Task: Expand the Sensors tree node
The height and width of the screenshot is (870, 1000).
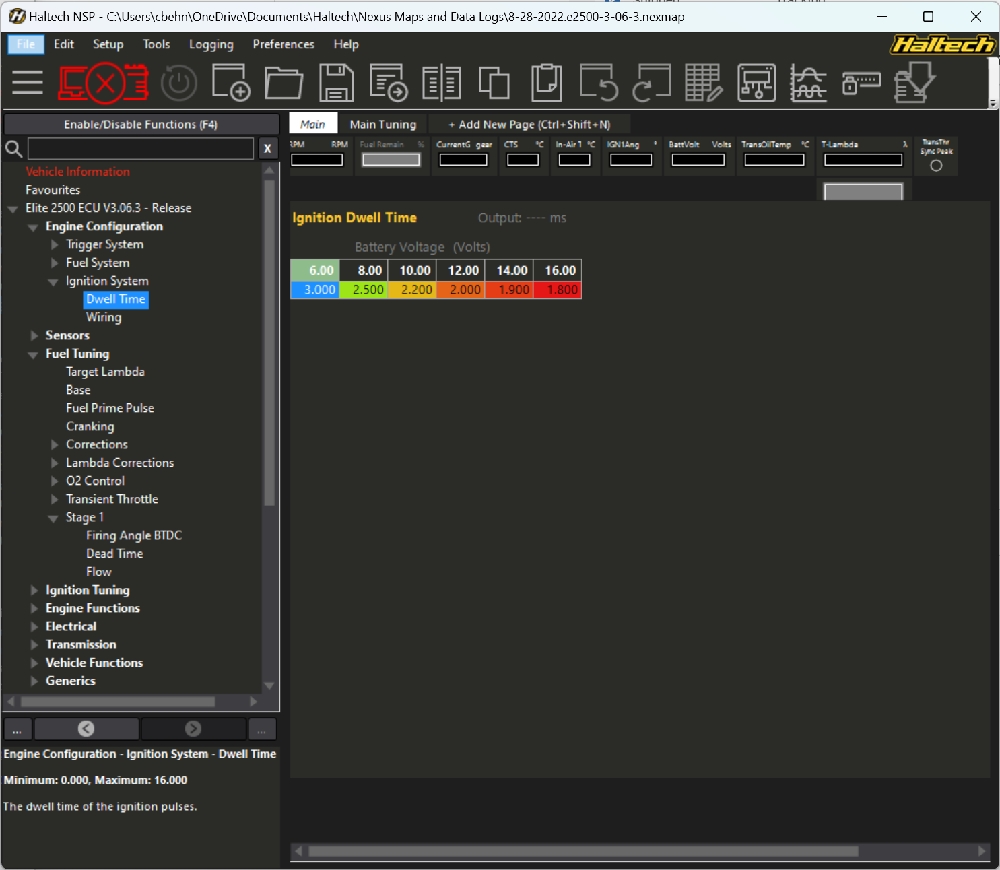Action: [35, 336]
